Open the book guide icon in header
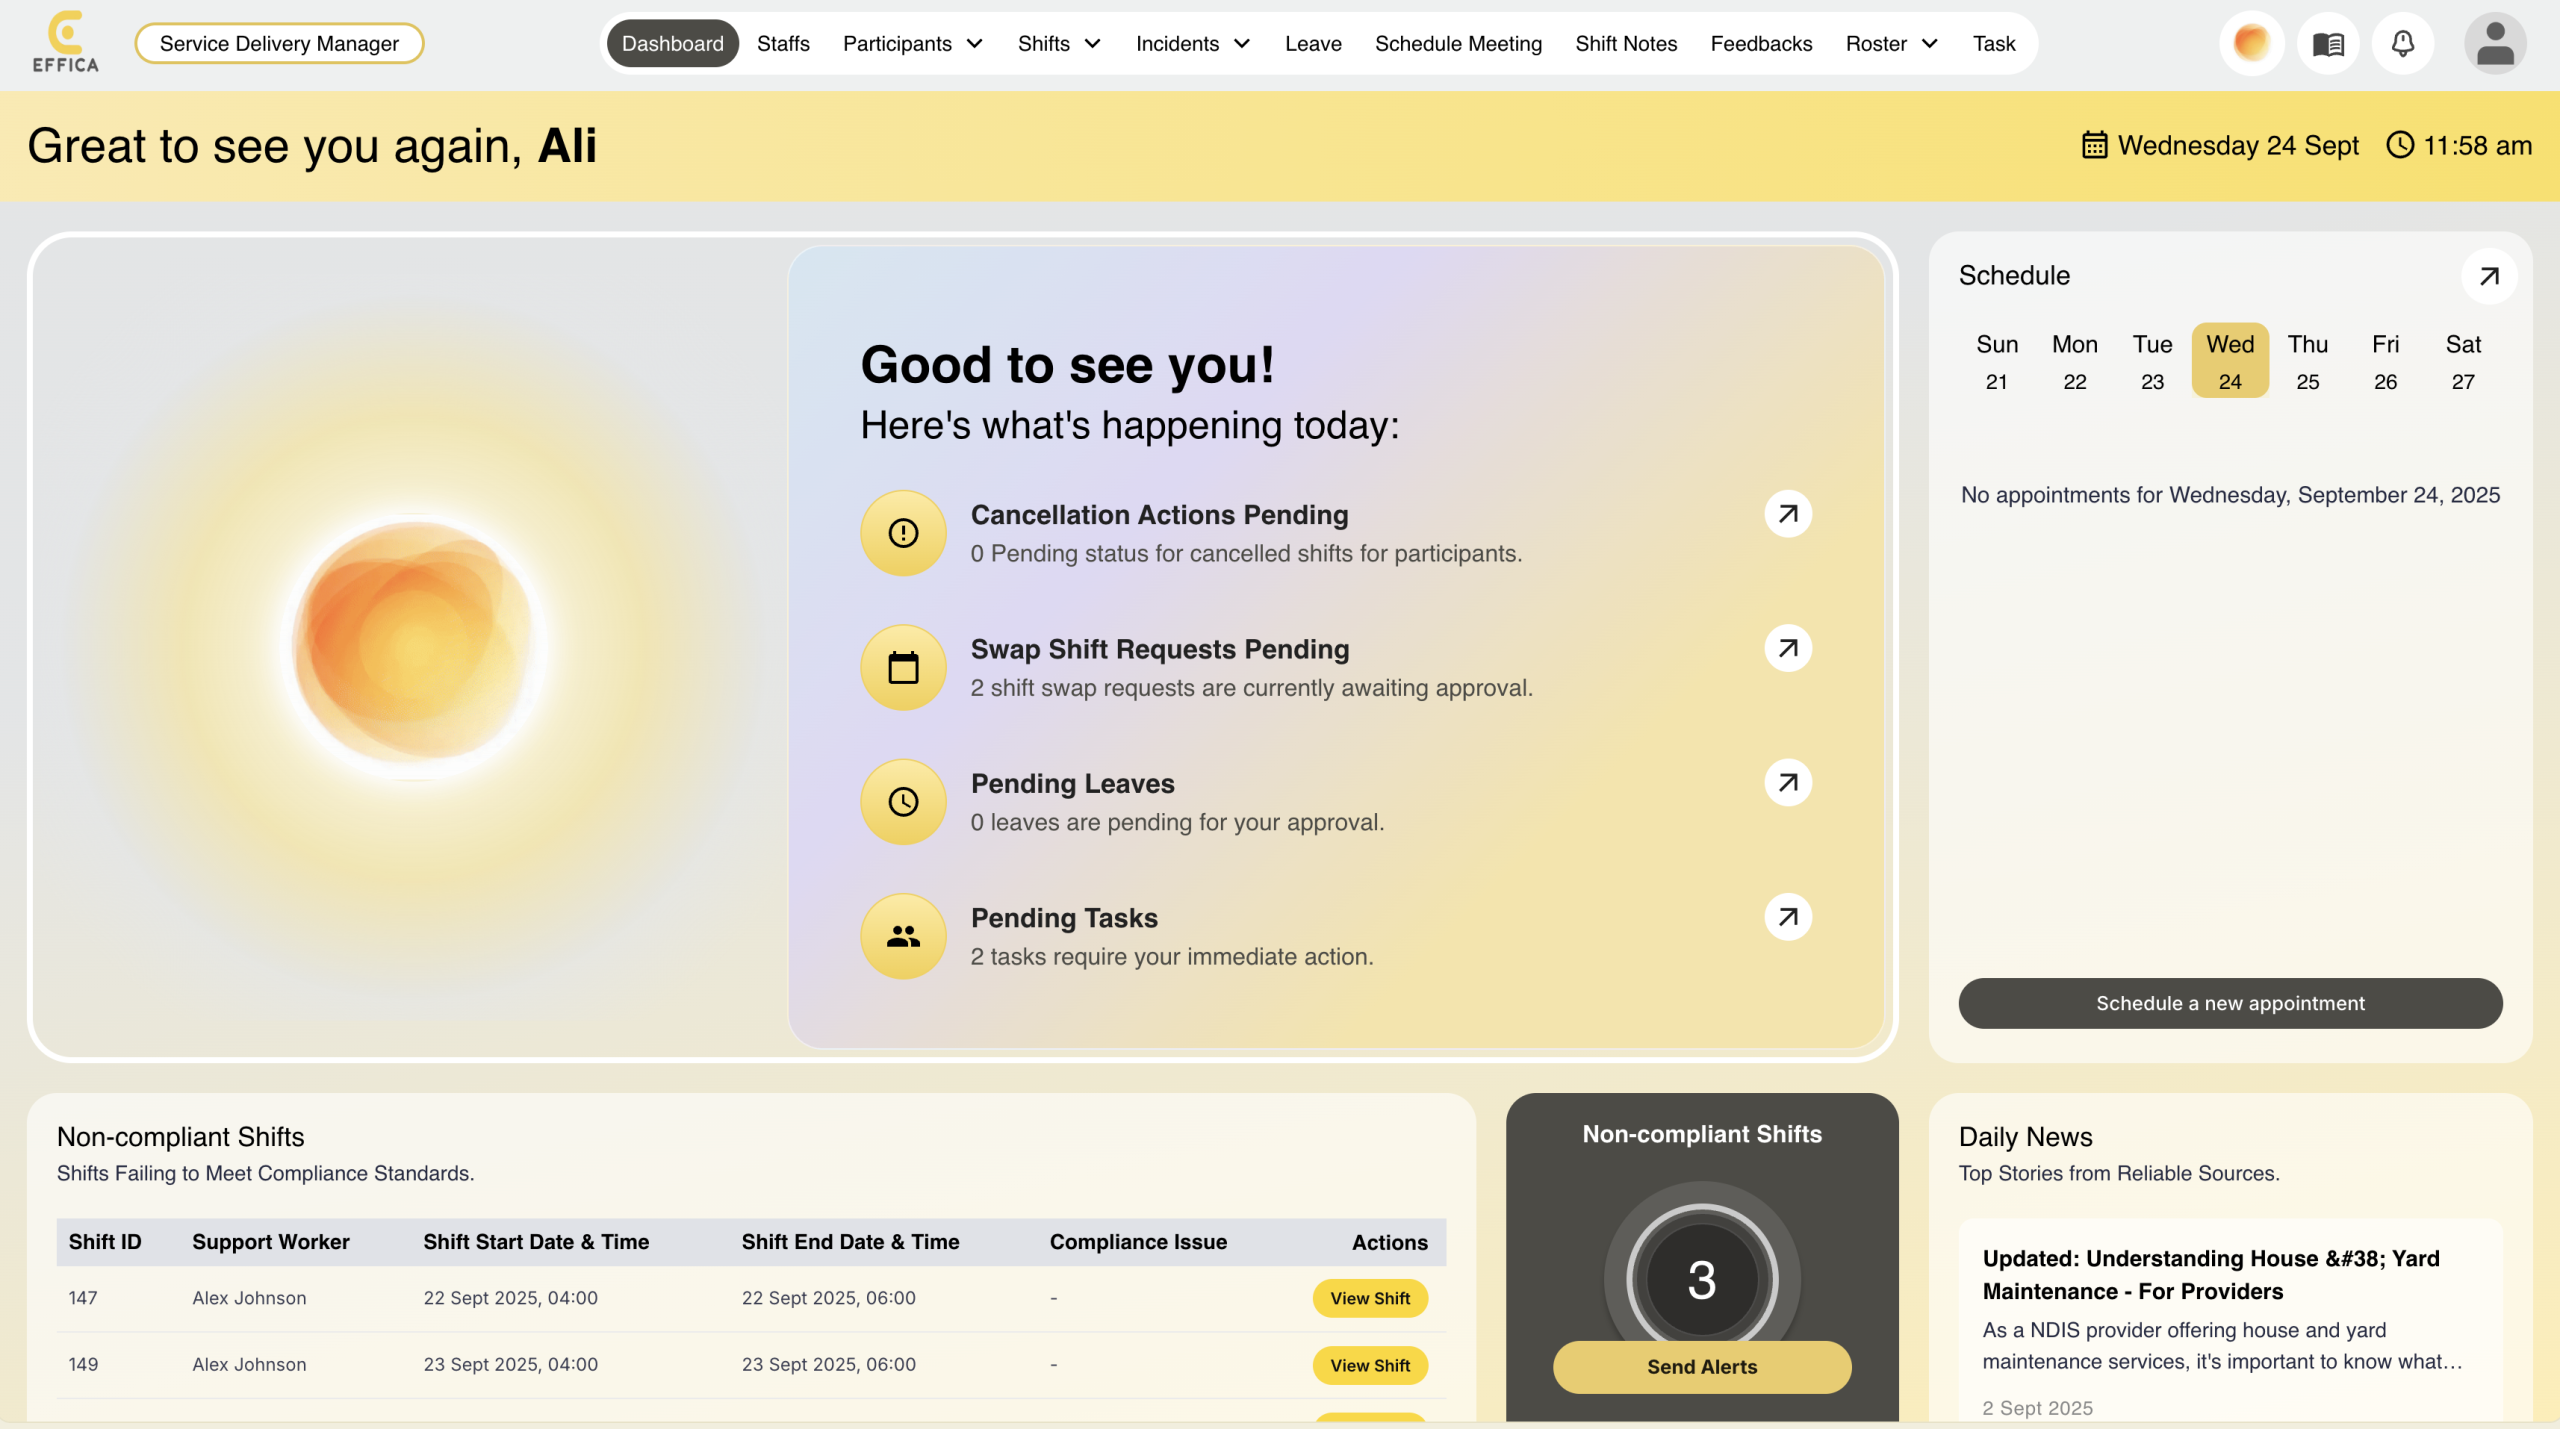The image size is (2560, 1429). pos(2328,43)
